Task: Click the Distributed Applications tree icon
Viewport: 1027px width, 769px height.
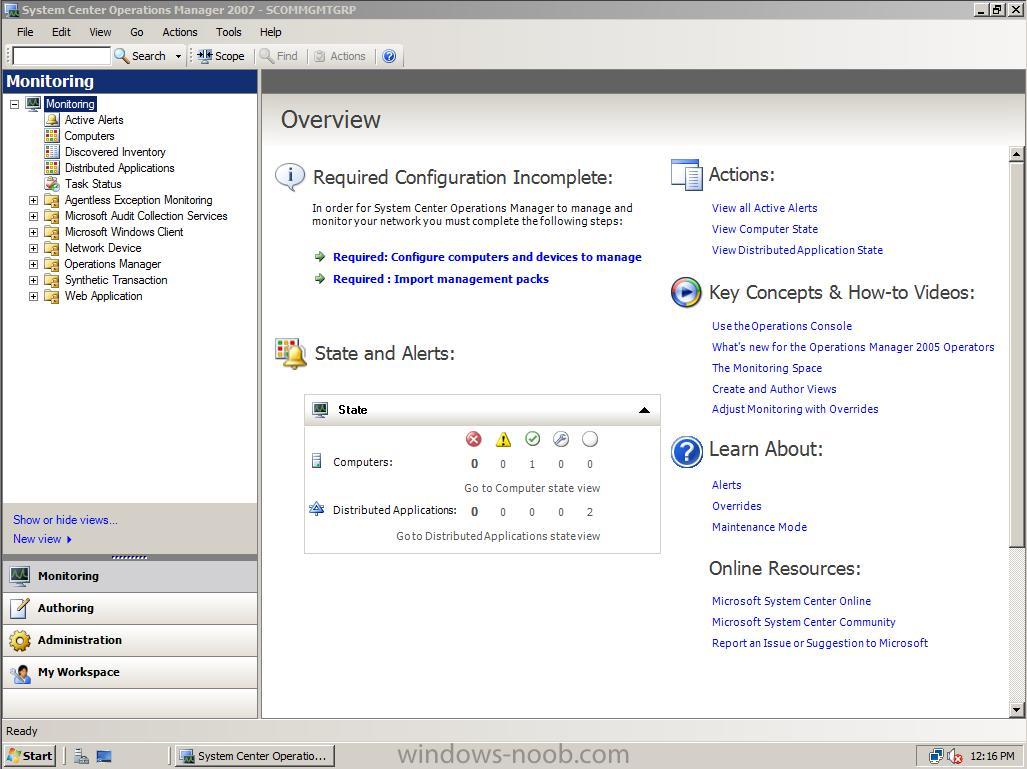Action: tap(52, 168)
